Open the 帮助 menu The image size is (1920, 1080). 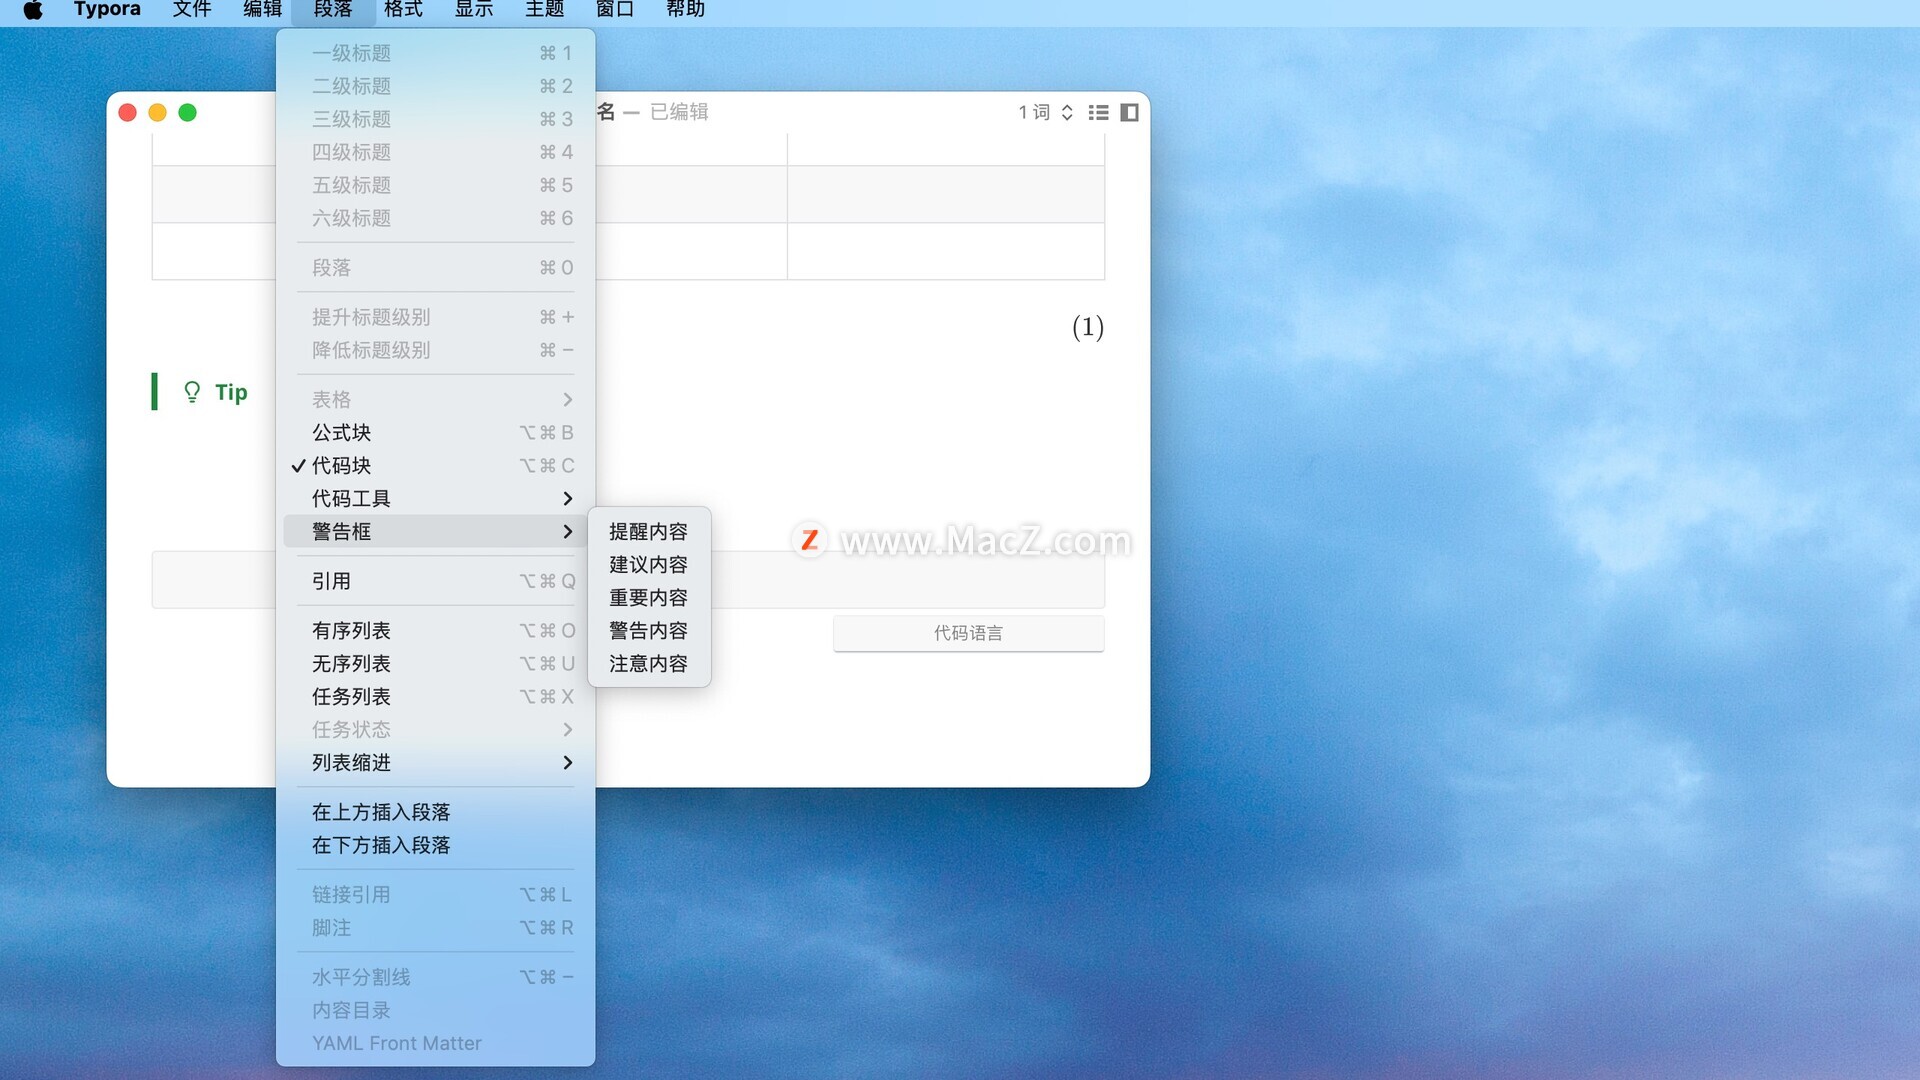686,10
